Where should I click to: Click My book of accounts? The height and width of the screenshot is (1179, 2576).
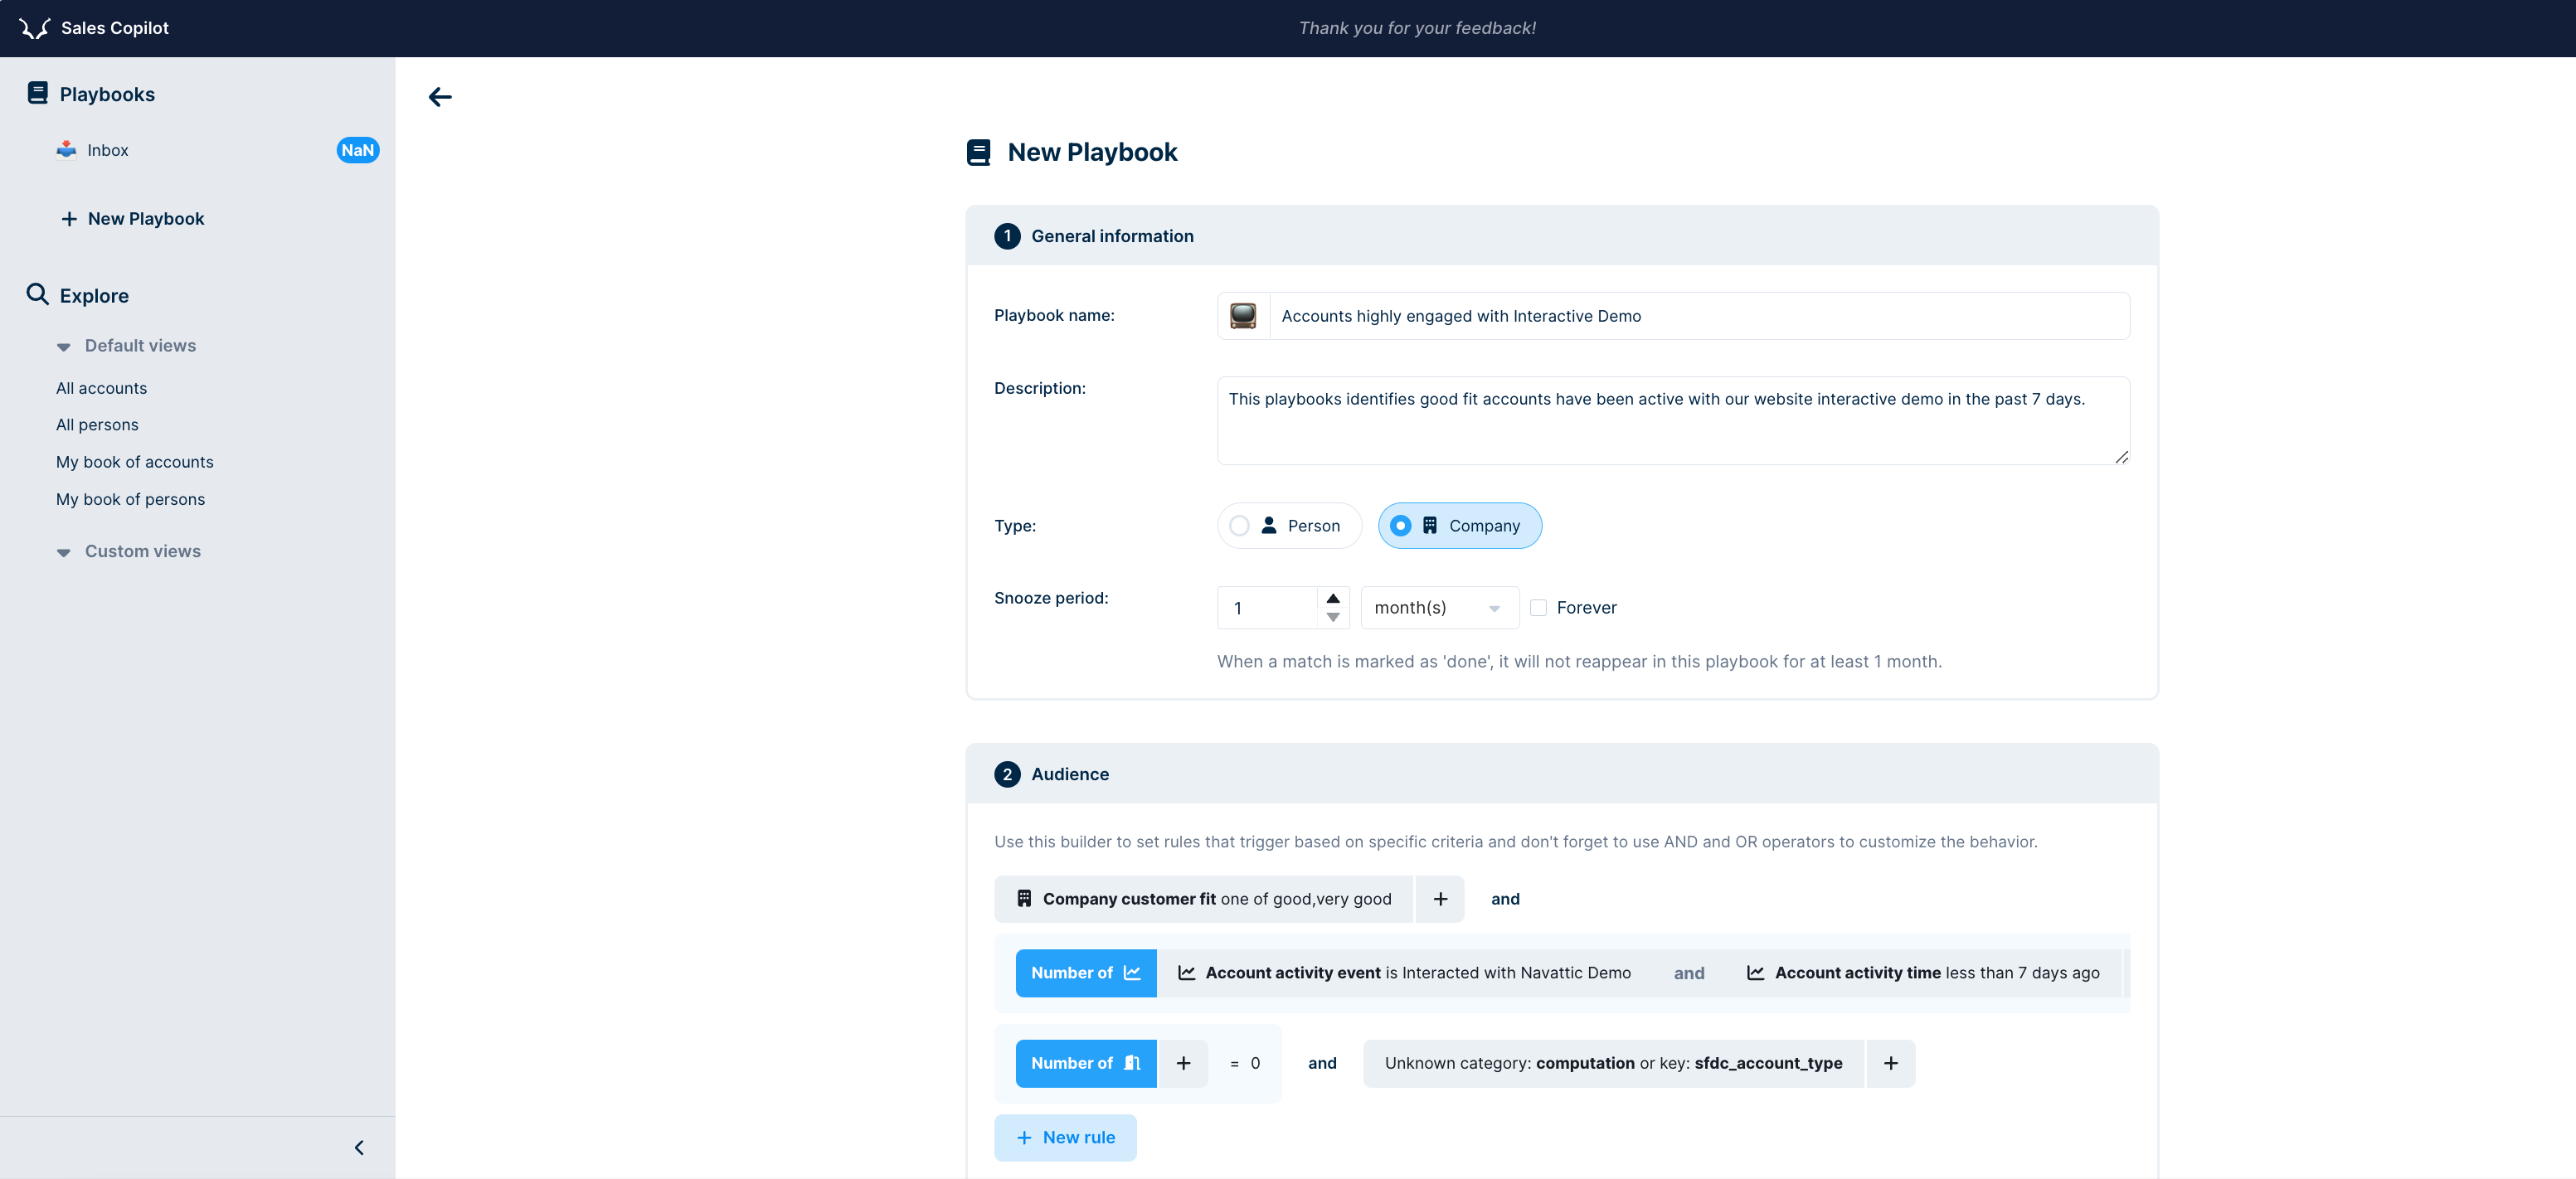(133, 462)
